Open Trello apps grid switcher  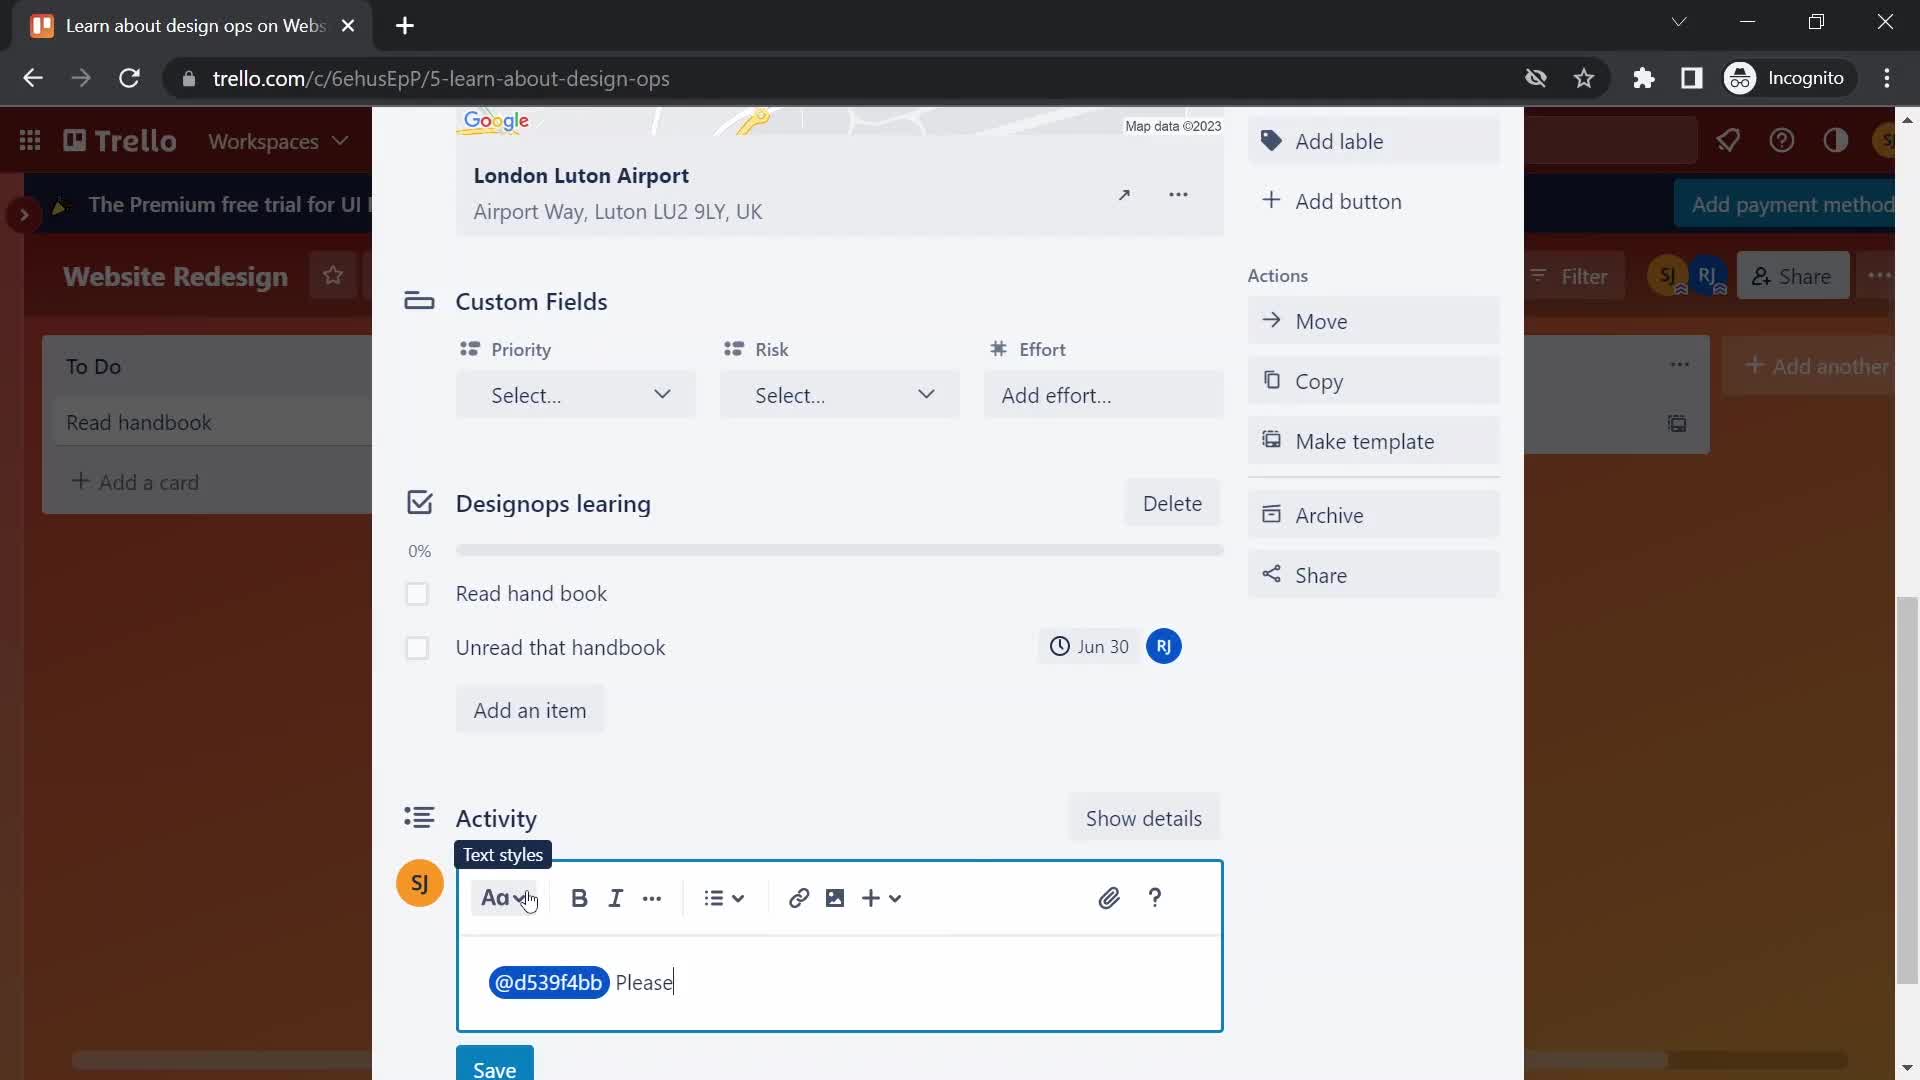(30, 141)
